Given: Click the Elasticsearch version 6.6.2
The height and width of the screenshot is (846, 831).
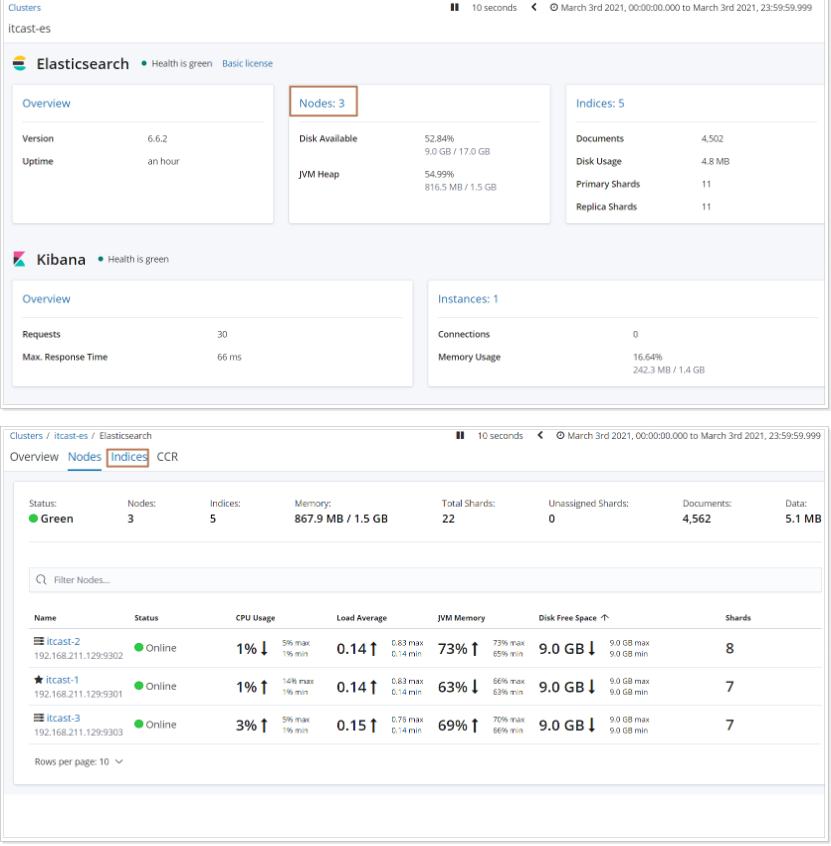Looking at the screenshot, I should pos(158,138).
